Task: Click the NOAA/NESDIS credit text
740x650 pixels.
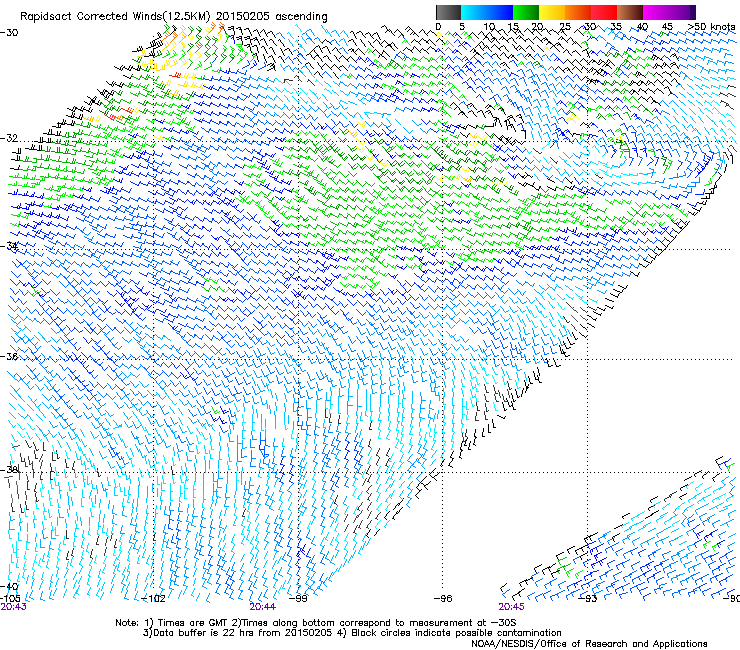Action: click(x=589, y=643)
